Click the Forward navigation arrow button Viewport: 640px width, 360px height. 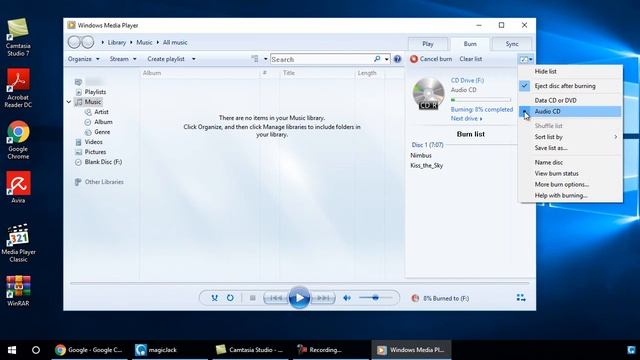coord(87,42)
